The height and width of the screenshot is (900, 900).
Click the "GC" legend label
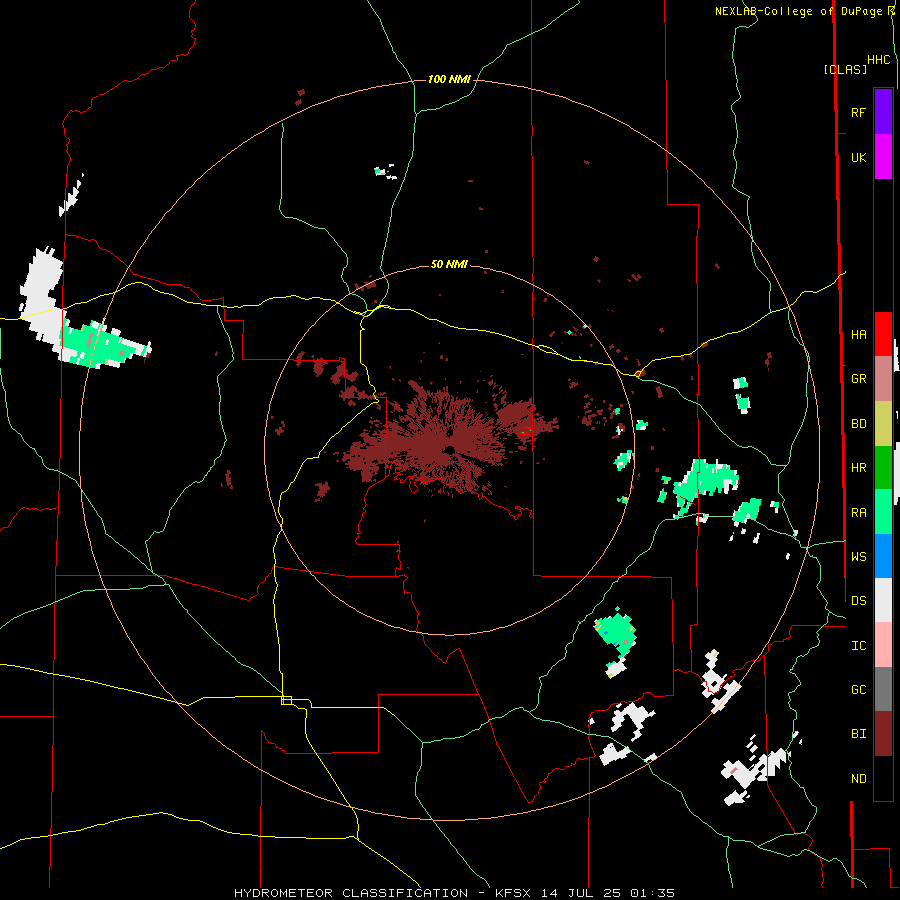858,690
